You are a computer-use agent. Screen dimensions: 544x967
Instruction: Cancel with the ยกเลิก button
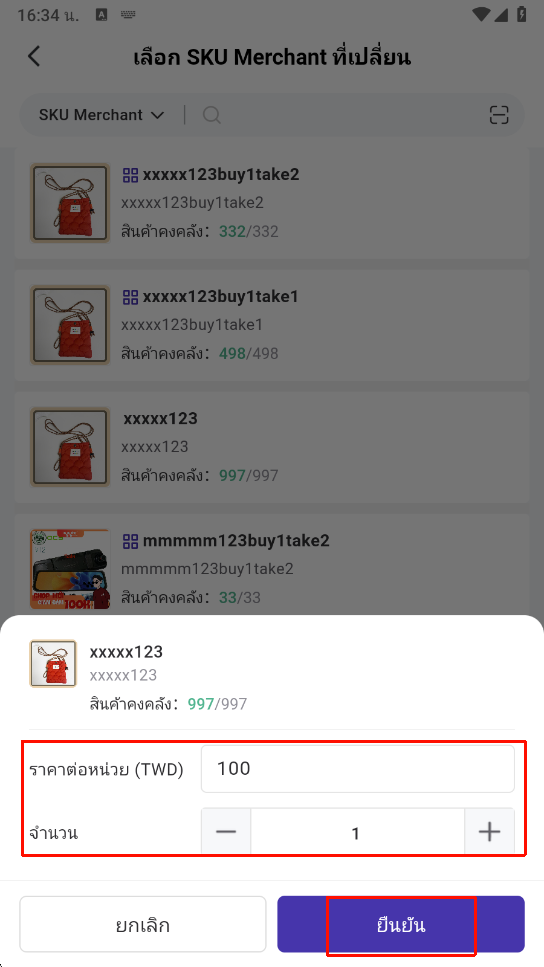[x=142, y=924]
